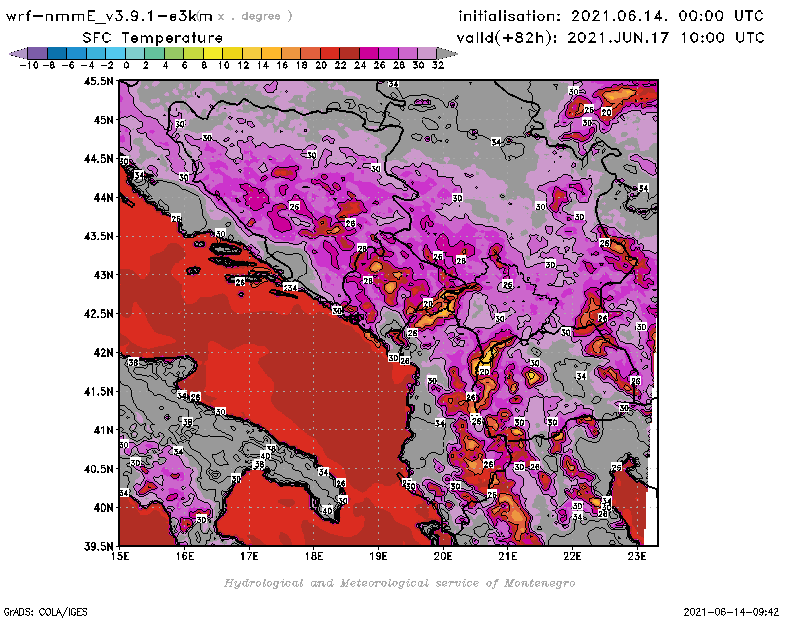The height and width of the screenshot is (618, 800).
Task: Pick the cyan -2 to 0 colorbar swatch
Action: 116,54
